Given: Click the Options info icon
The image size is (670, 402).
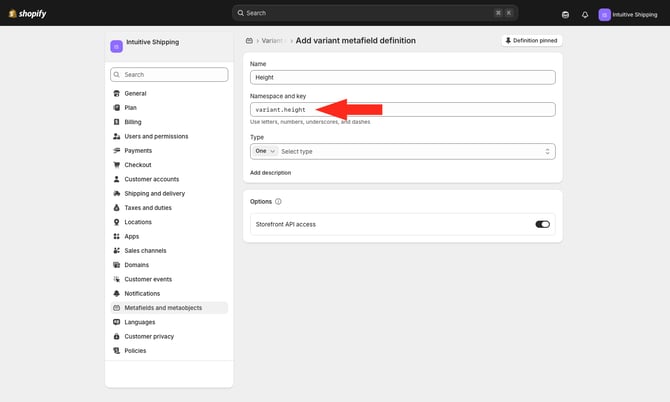Looking at the screenshot, I should tap(278, 202).
